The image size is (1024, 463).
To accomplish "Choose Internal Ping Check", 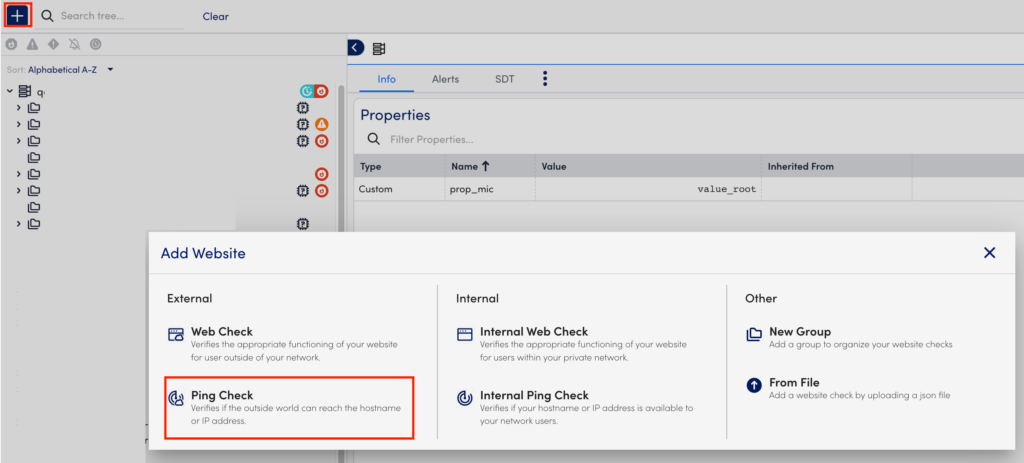I will click(x=534, y=396).
